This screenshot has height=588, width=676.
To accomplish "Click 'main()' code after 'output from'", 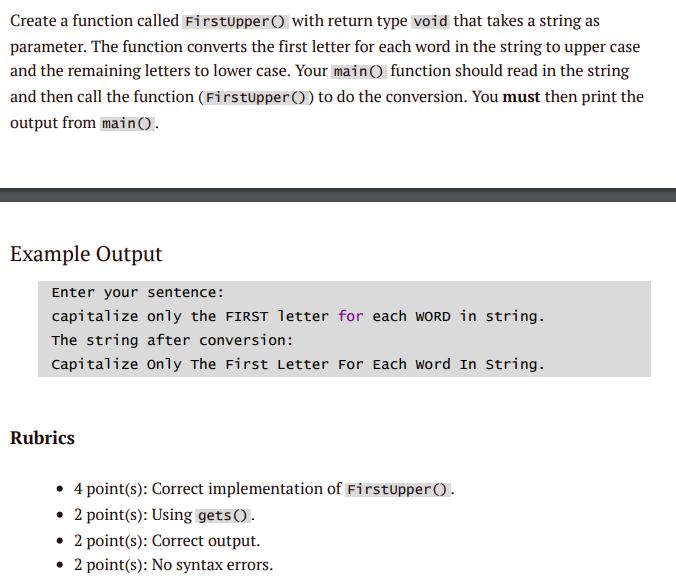I will coord(127,124).
